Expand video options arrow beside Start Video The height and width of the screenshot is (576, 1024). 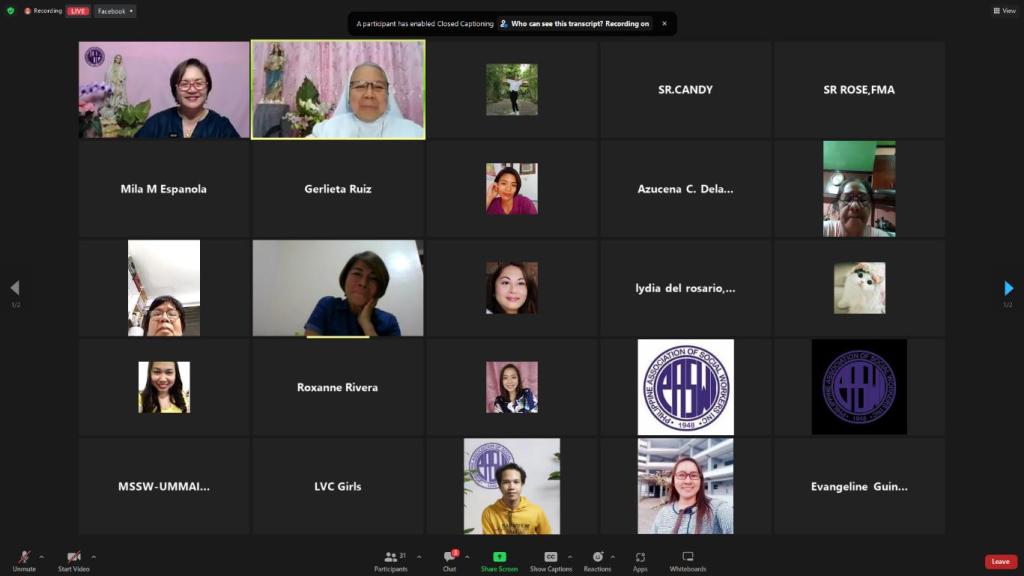[x=94, y=557]
